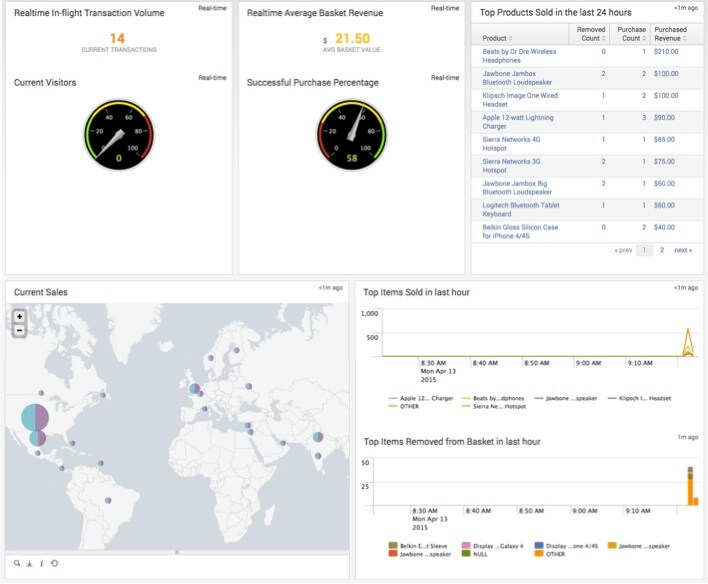Viewport: 708px width, 584px height.
Task: Toggle OTHER legend in Top Items Sold
Action: [x=404, y=406]
